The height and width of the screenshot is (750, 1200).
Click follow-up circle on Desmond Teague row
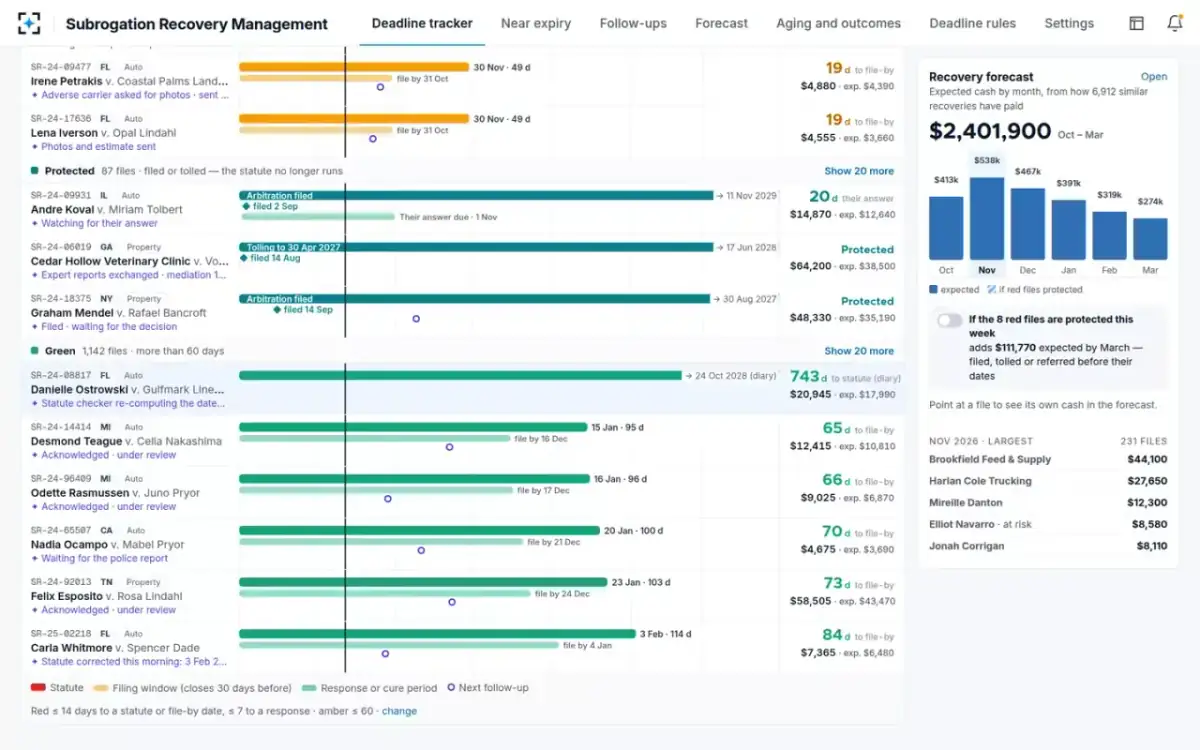point(450,447)
